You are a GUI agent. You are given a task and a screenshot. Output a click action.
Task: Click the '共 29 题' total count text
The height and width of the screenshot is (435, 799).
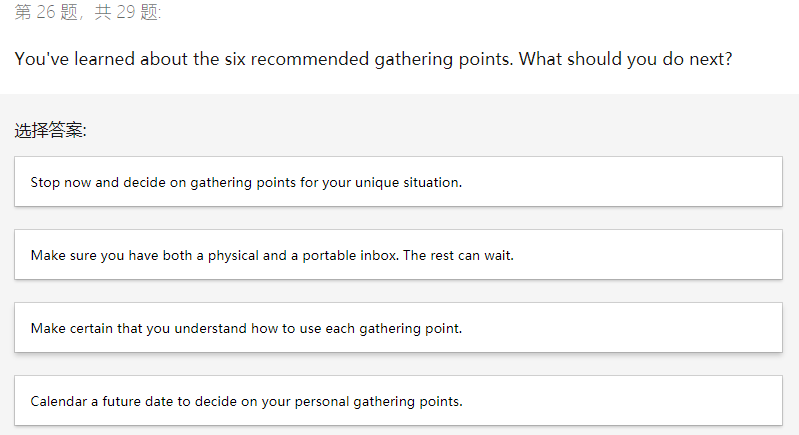128,13
